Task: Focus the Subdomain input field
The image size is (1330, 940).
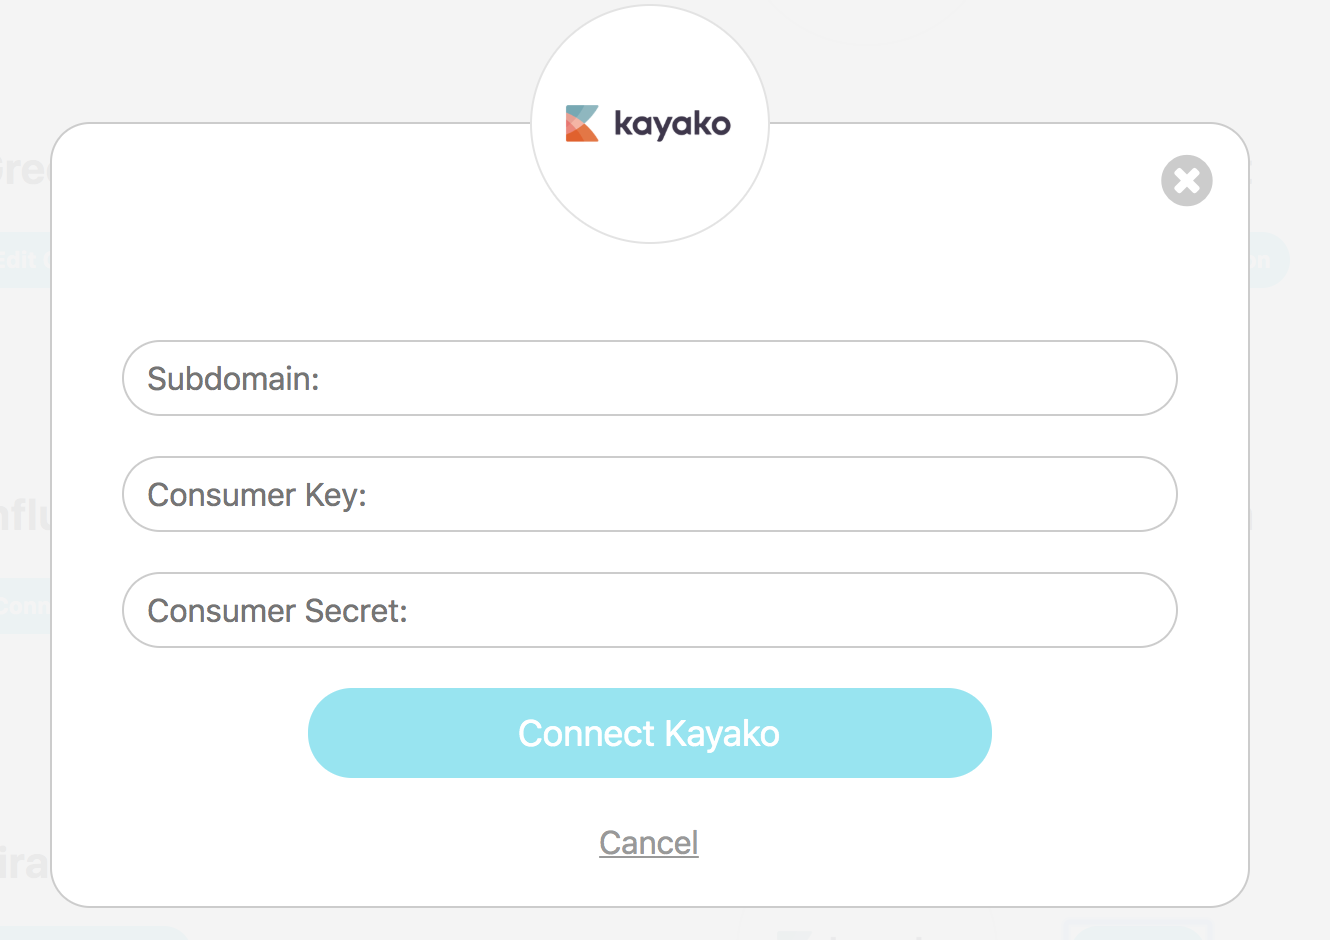Action: (x=649, y=378)
